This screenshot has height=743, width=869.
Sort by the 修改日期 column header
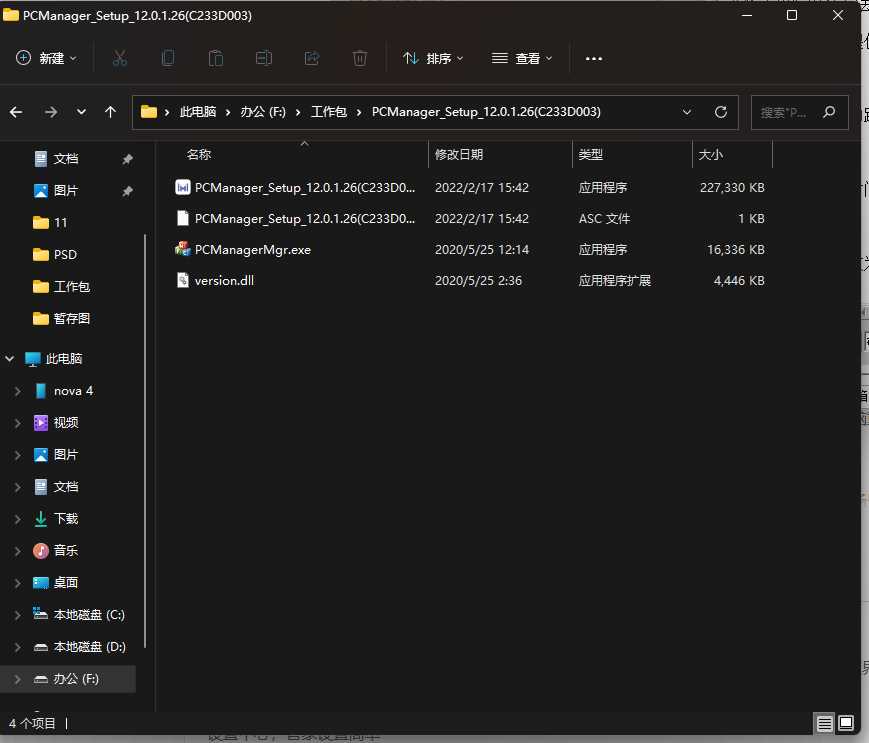(459, 155)
